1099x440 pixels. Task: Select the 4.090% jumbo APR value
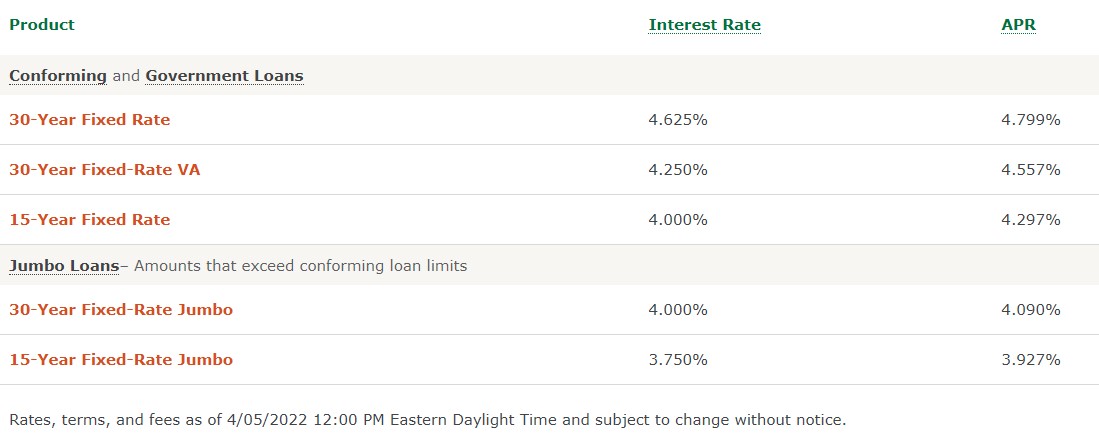1031,309
